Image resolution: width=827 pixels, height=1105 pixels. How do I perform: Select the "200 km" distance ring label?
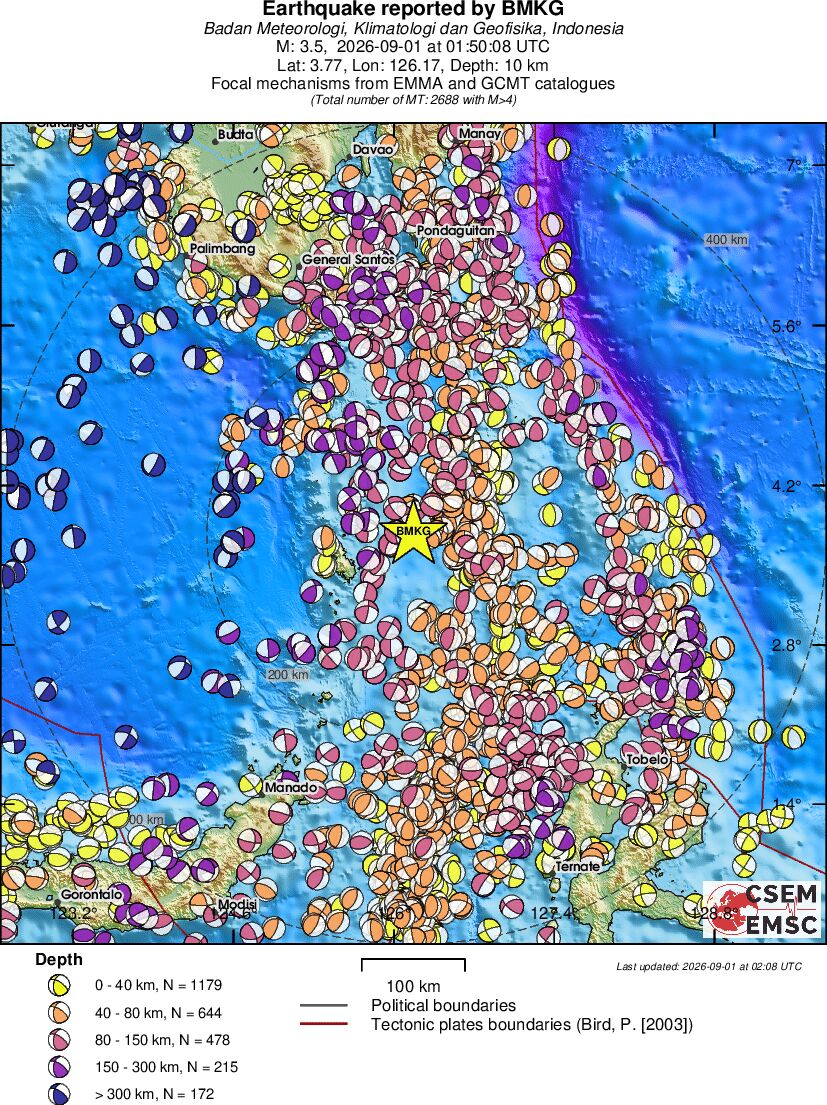[x=287, y=674]
